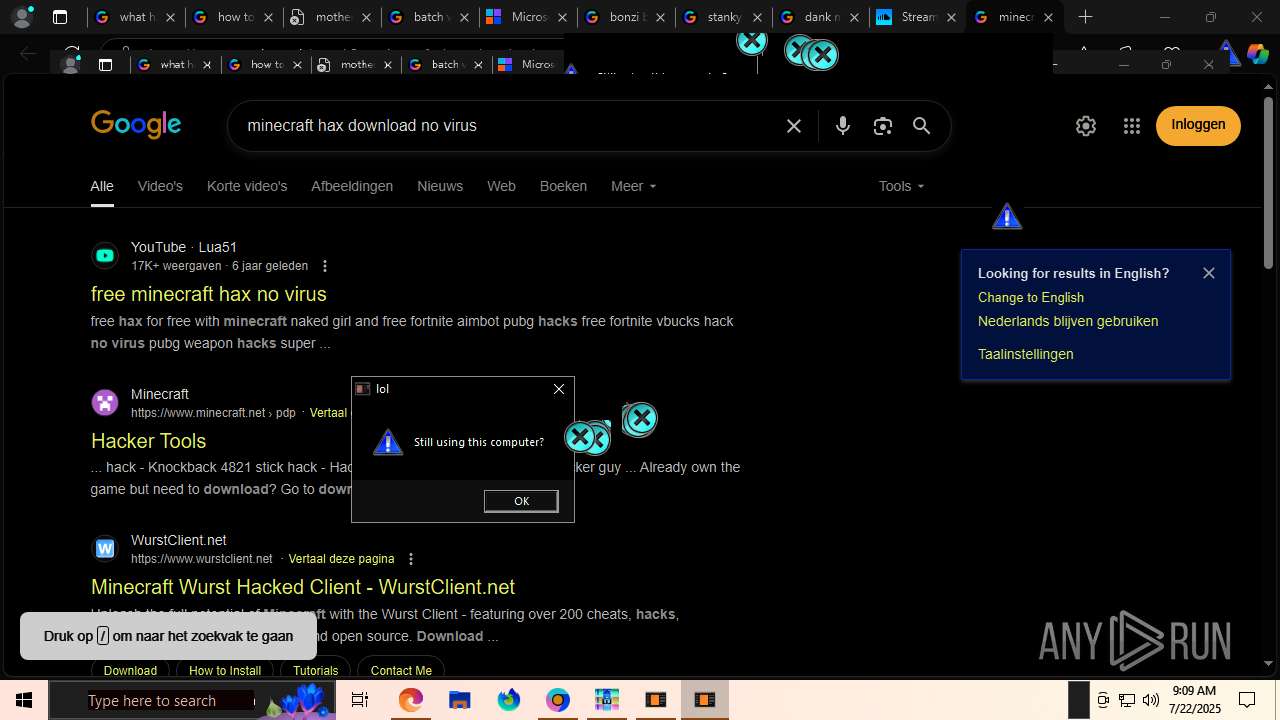This screenshot has width=1280, height=720.
Task: Click the WurstClient.net favicon
Action: pyautogui.click(x=105, y=549)
